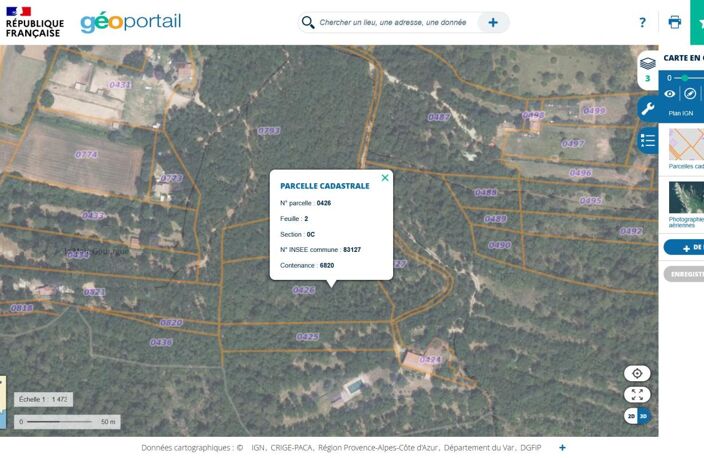This screenshot has width=704, height=458.
Task: Click parcel label 0492 on map
Action: 631,231
